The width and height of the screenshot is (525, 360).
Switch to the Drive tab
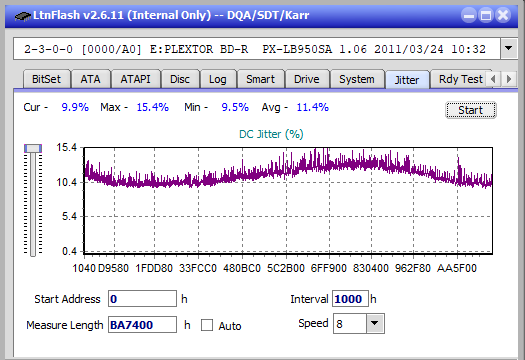click(307, 79)
